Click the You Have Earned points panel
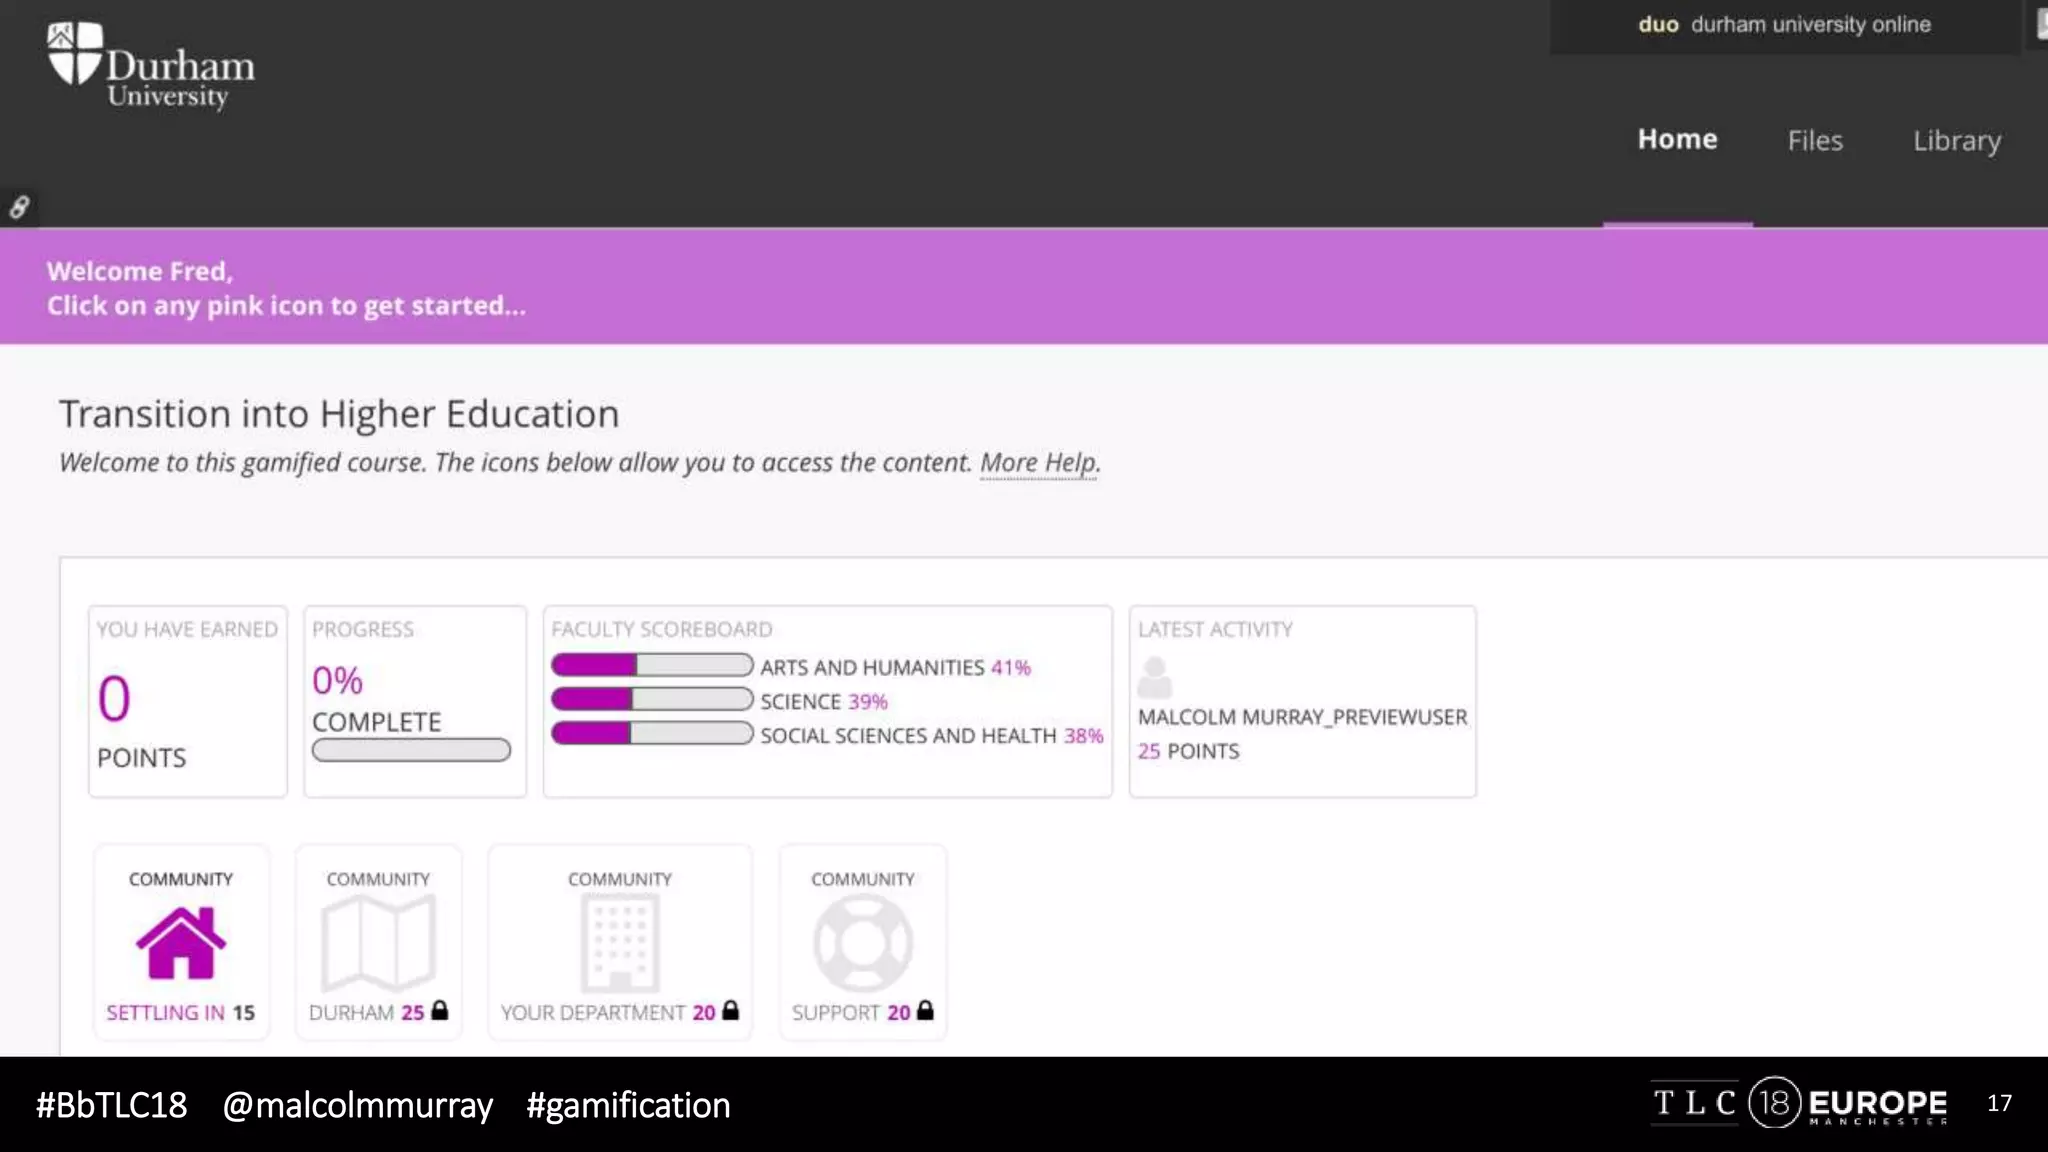 [x=187, y=701]
